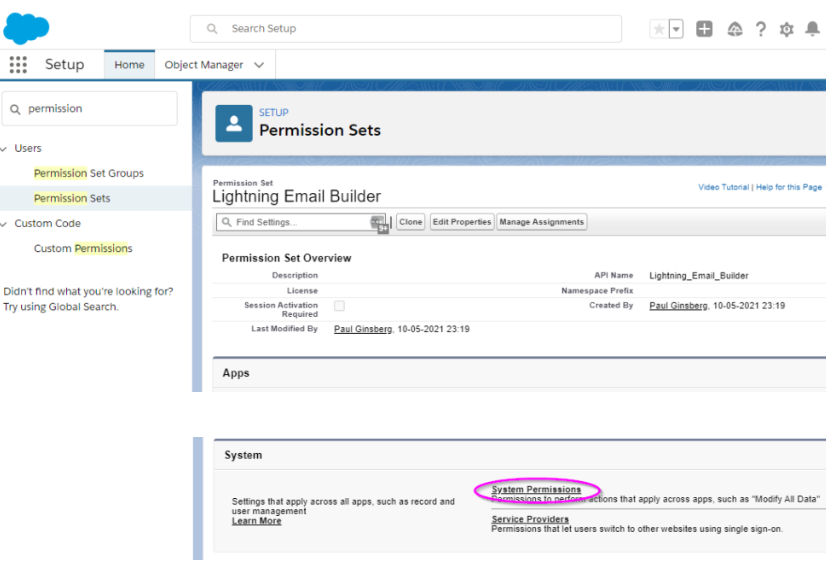
Task: Click the favorite star icon
Action: pyautogui.click(x=659, y=29)
